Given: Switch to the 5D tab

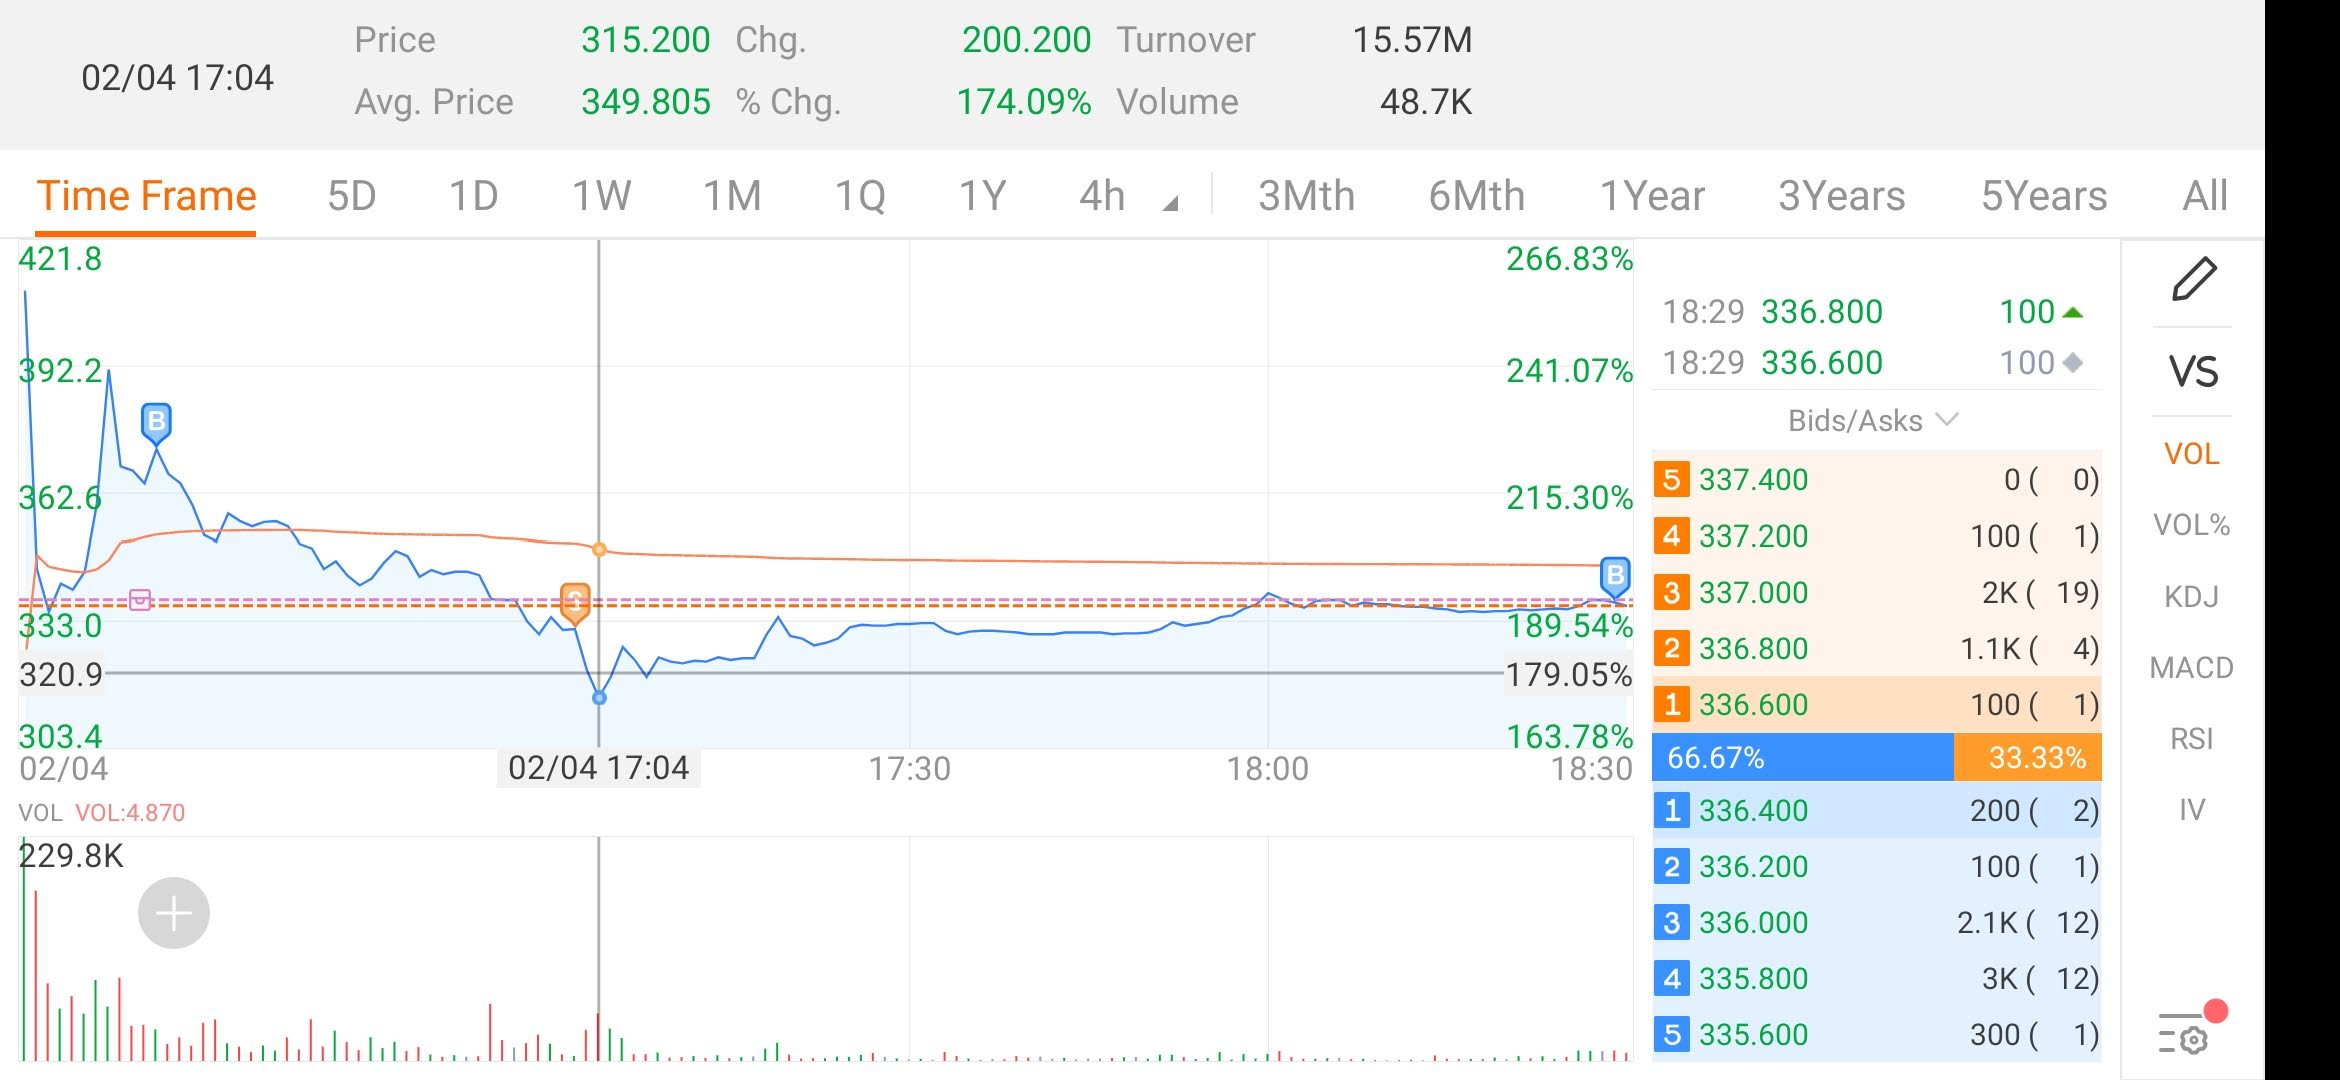Looking at the screenshot, I should tap(352, 196).
